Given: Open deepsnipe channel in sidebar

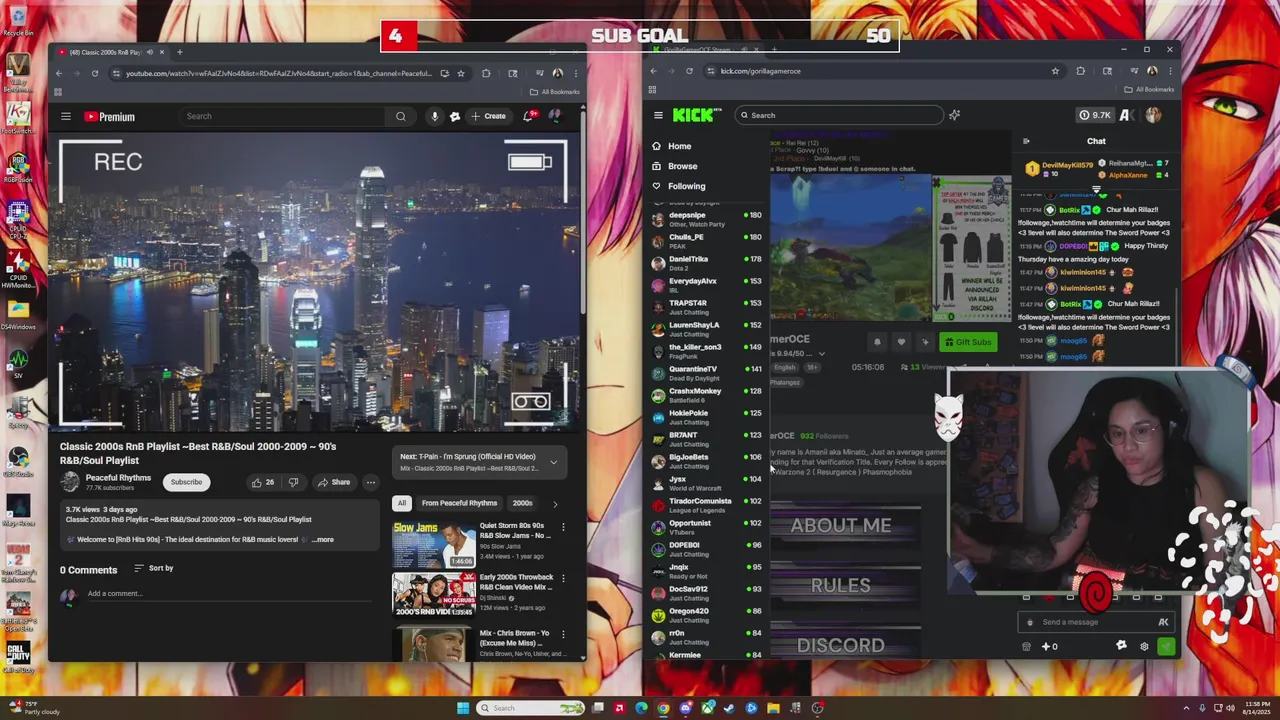Looking at the screenshot, I should pos(706,219).
